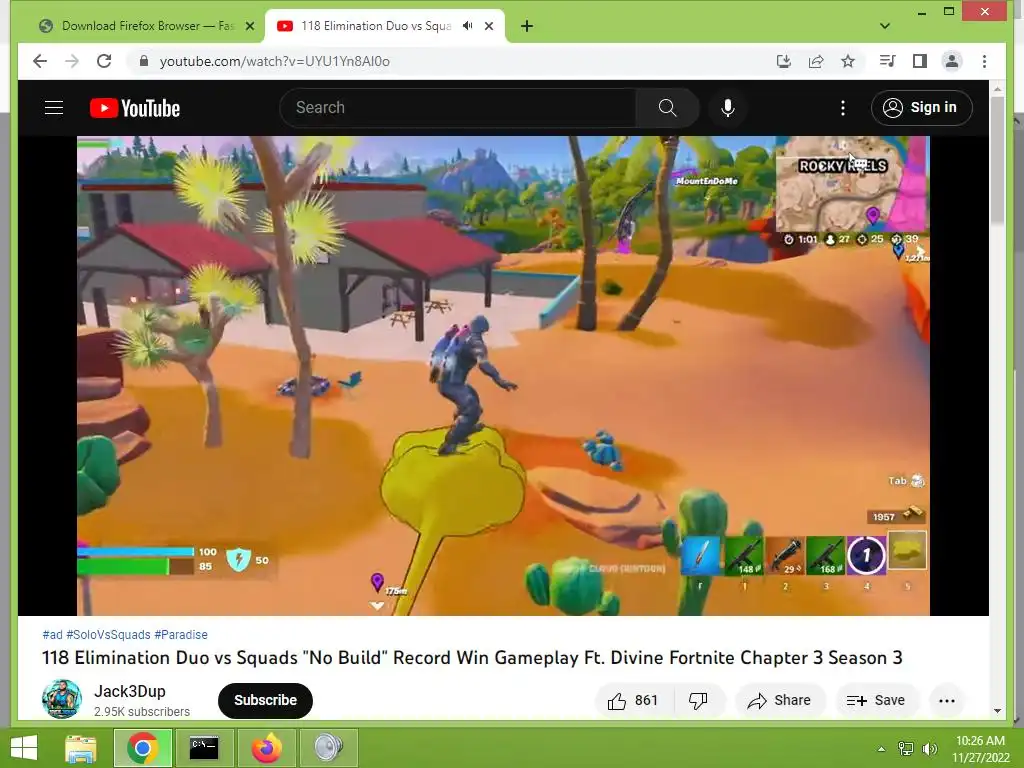Screen dimensions: 1024x768
Task: Search with voice microphone icon
Action: (x=728, y=108)
